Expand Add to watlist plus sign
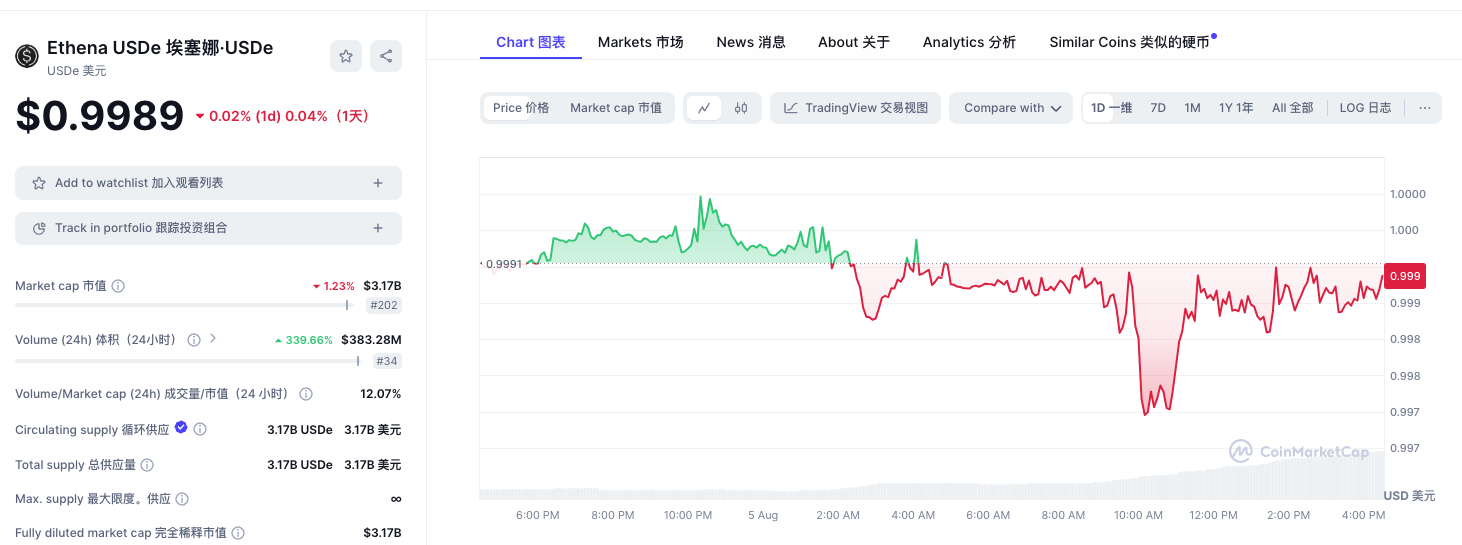 (x=378, y=183)
